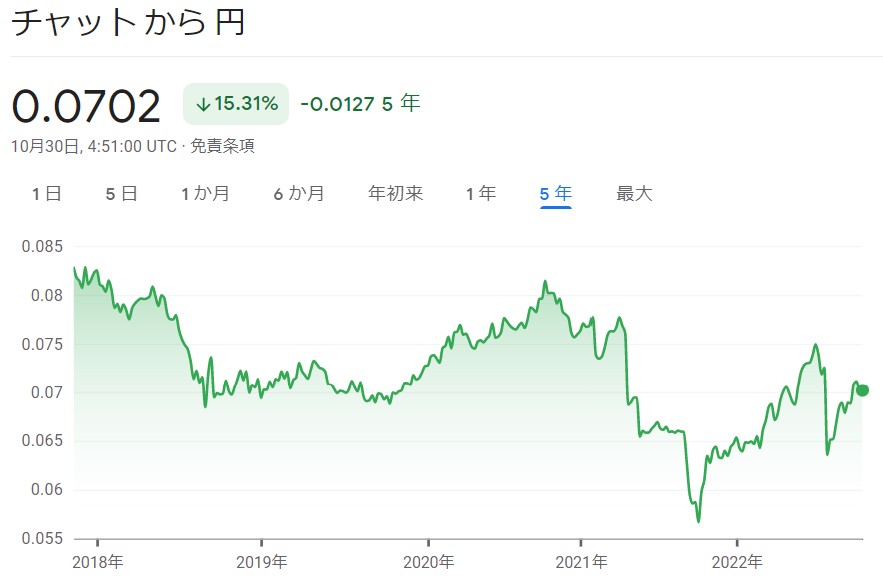Click the lowest dip on the chart line
Screen dimensions: 883x579
click(697, 521)
